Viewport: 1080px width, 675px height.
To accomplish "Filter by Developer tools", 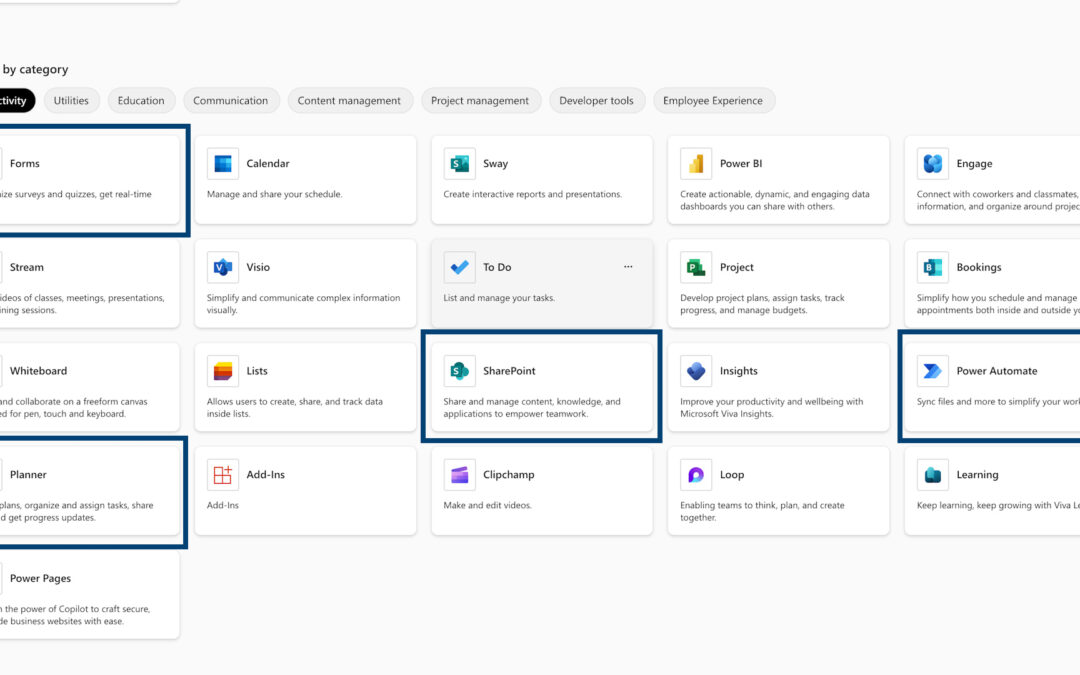I will [596, 101].
